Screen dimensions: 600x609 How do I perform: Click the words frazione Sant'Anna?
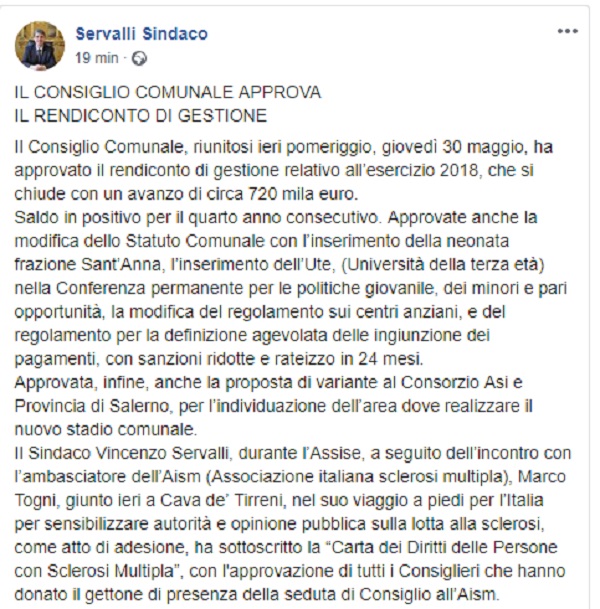pos(87,264)
